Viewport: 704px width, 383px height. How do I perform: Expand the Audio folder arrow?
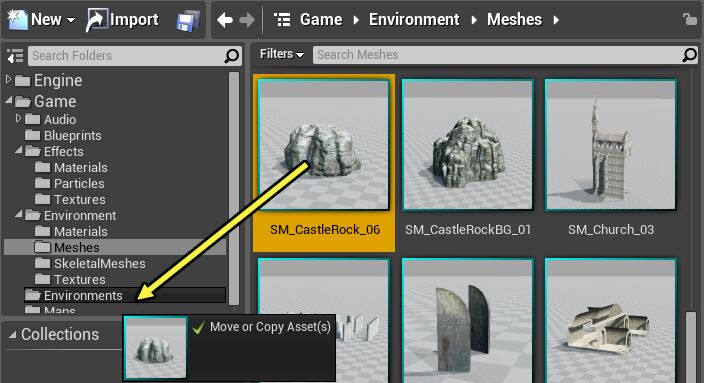[x=18, y=119]
